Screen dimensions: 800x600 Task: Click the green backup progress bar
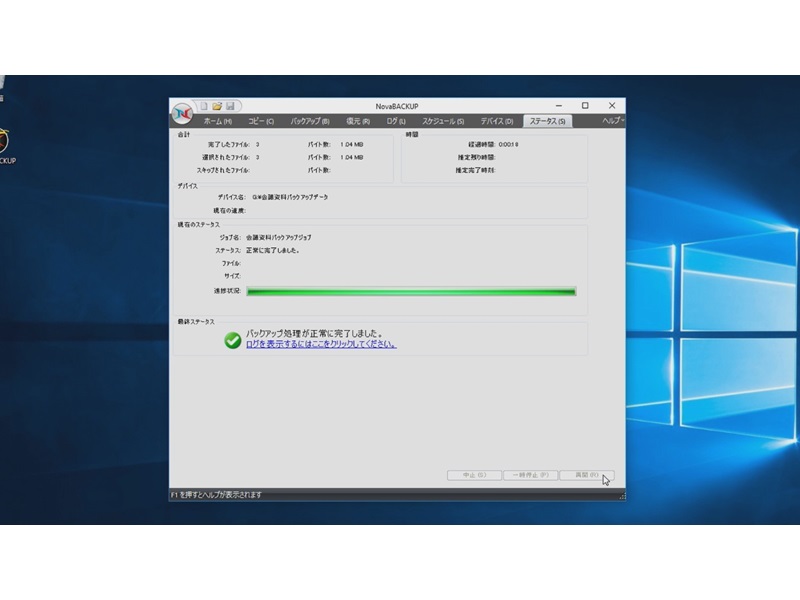[411, 291]
